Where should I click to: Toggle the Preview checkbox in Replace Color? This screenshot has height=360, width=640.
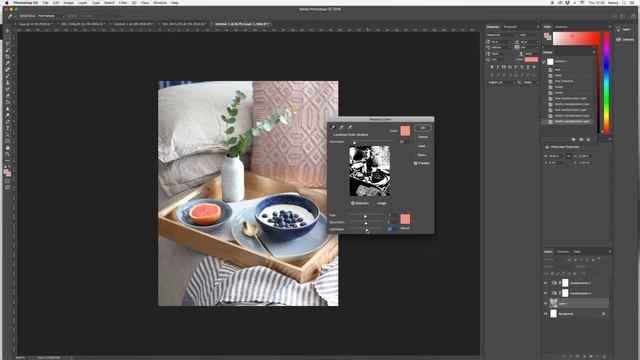(416, 163)
